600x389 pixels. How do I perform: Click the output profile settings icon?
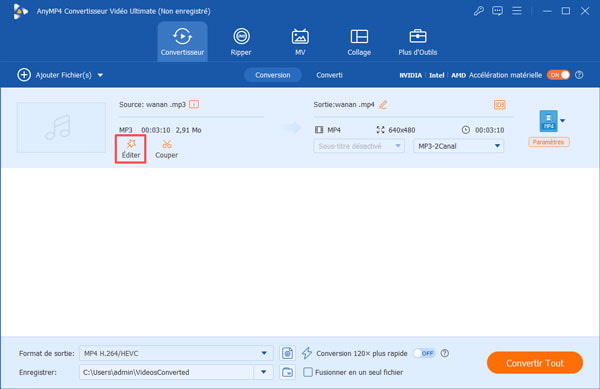[x=287, y=353]
